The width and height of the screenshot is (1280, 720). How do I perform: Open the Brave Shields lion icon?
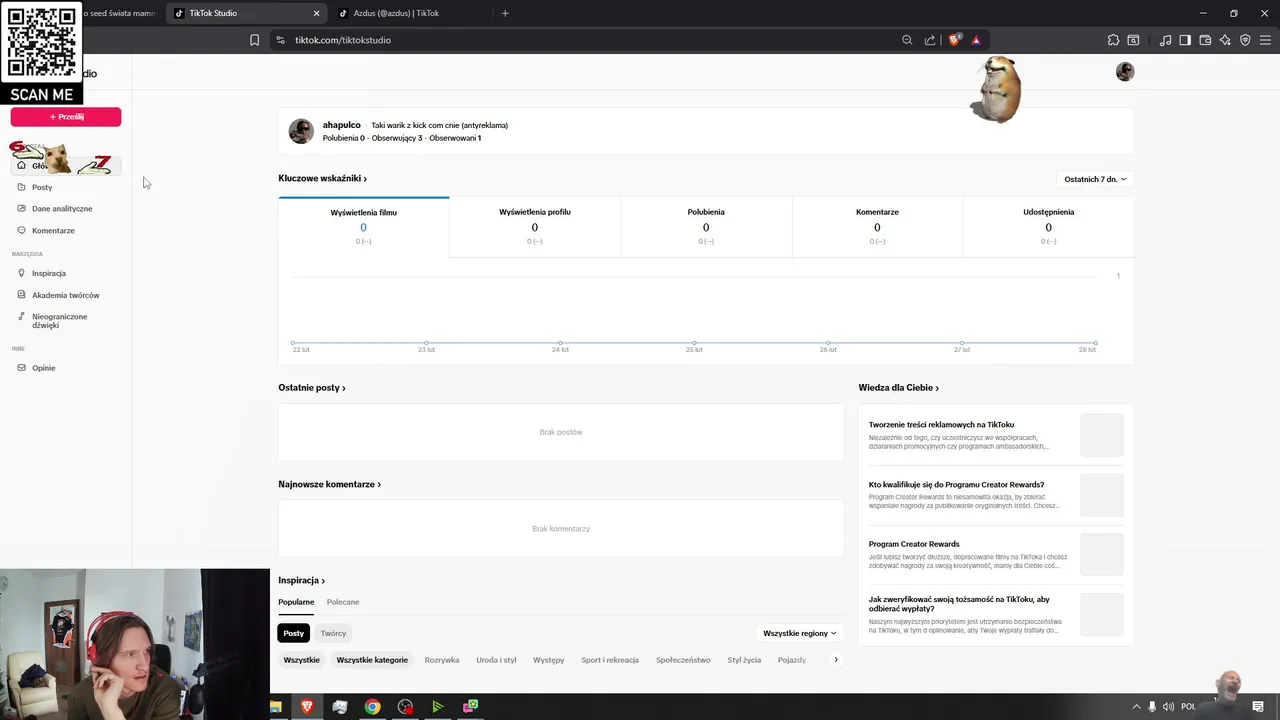(x=954, y=40)
